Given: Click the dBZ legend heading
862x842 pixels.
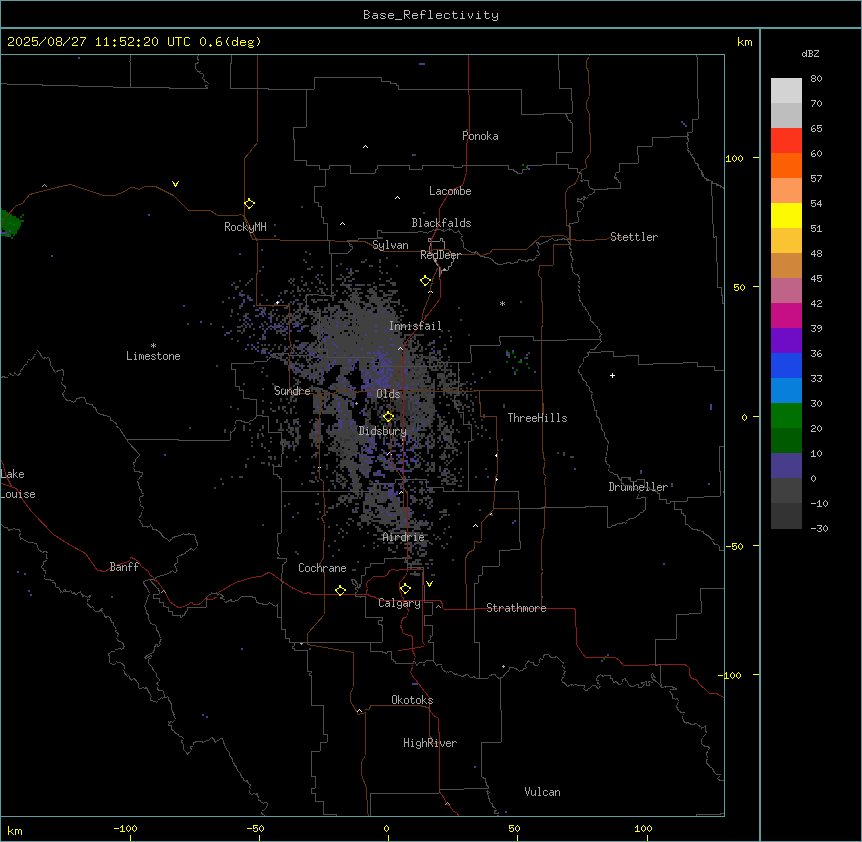Looking at the screenshot, I should coord(810,54).
